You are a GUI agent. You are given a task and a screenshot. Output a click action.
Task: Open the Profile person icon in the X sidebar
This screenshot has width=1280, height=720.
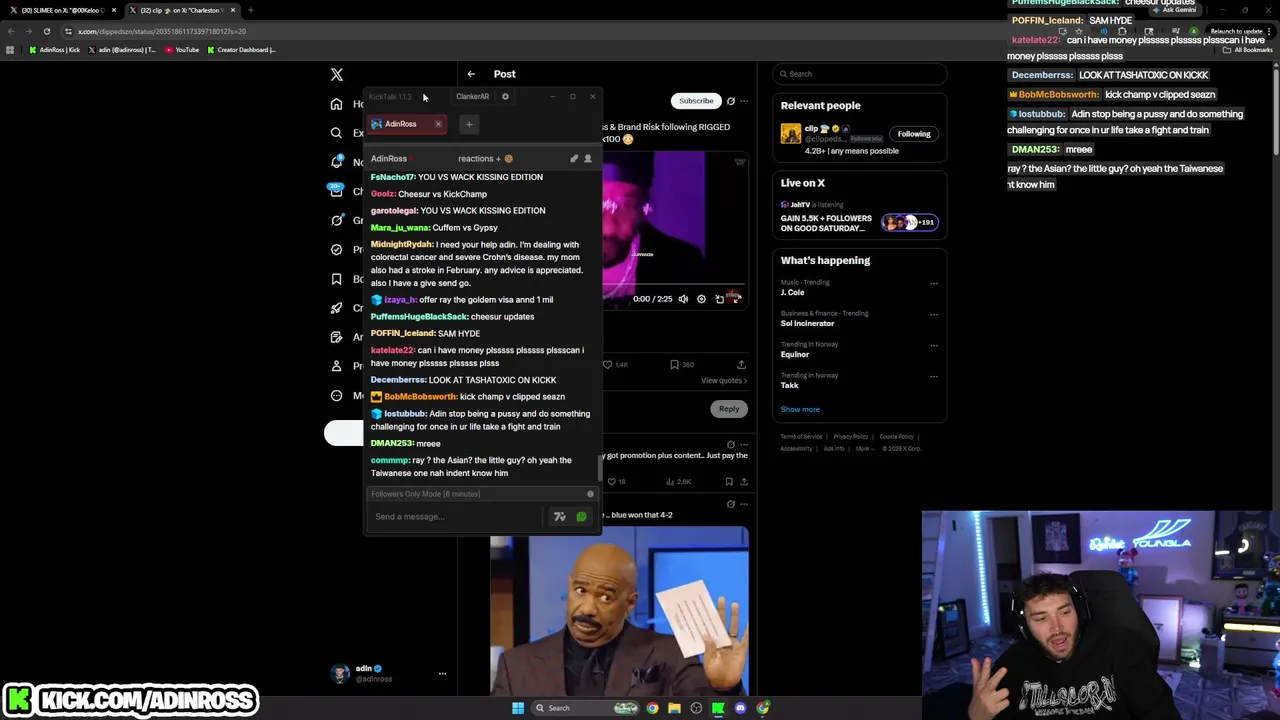337,366
